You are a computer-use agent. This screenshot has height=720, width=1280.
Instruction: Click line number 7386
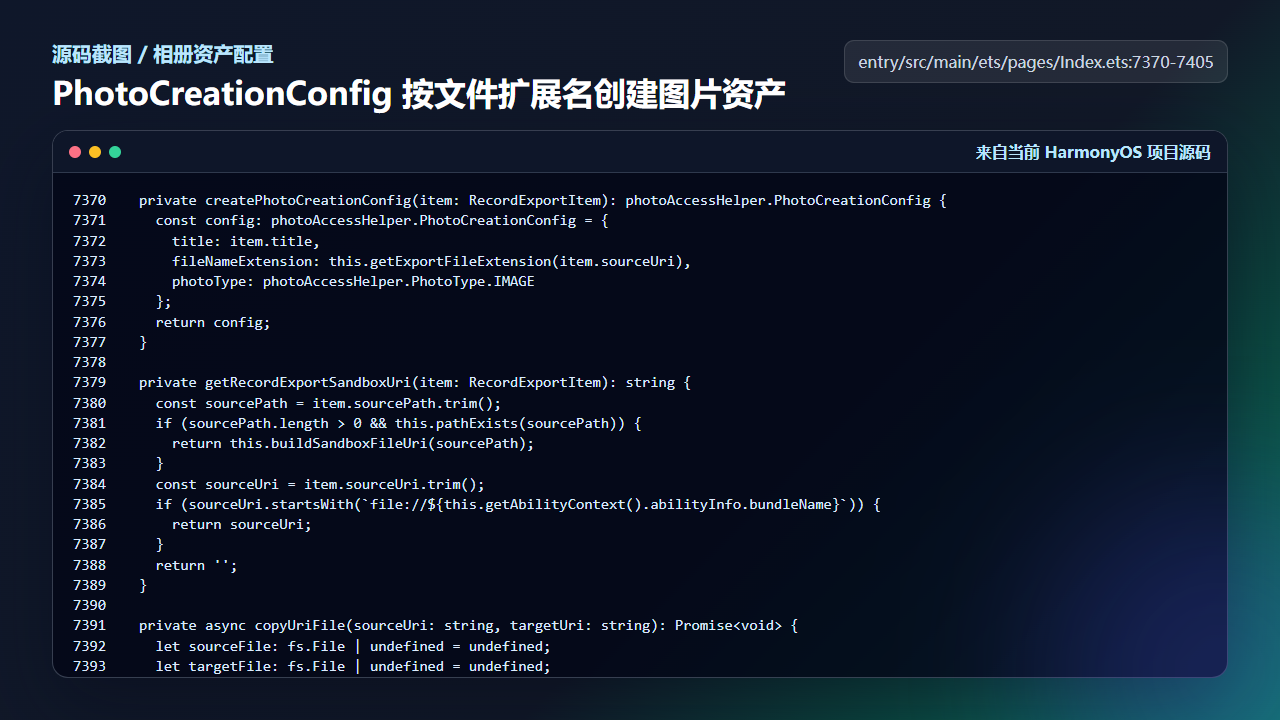tap(89, 524)
